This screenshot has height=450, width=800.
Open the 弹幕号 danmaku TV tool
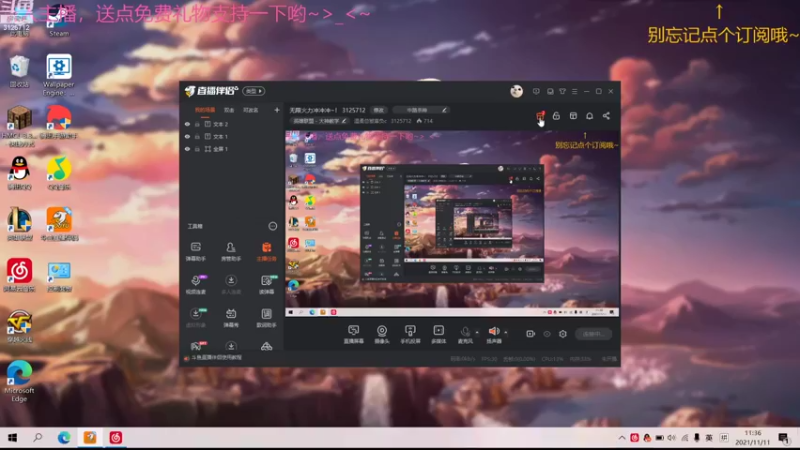click(231, 317)
